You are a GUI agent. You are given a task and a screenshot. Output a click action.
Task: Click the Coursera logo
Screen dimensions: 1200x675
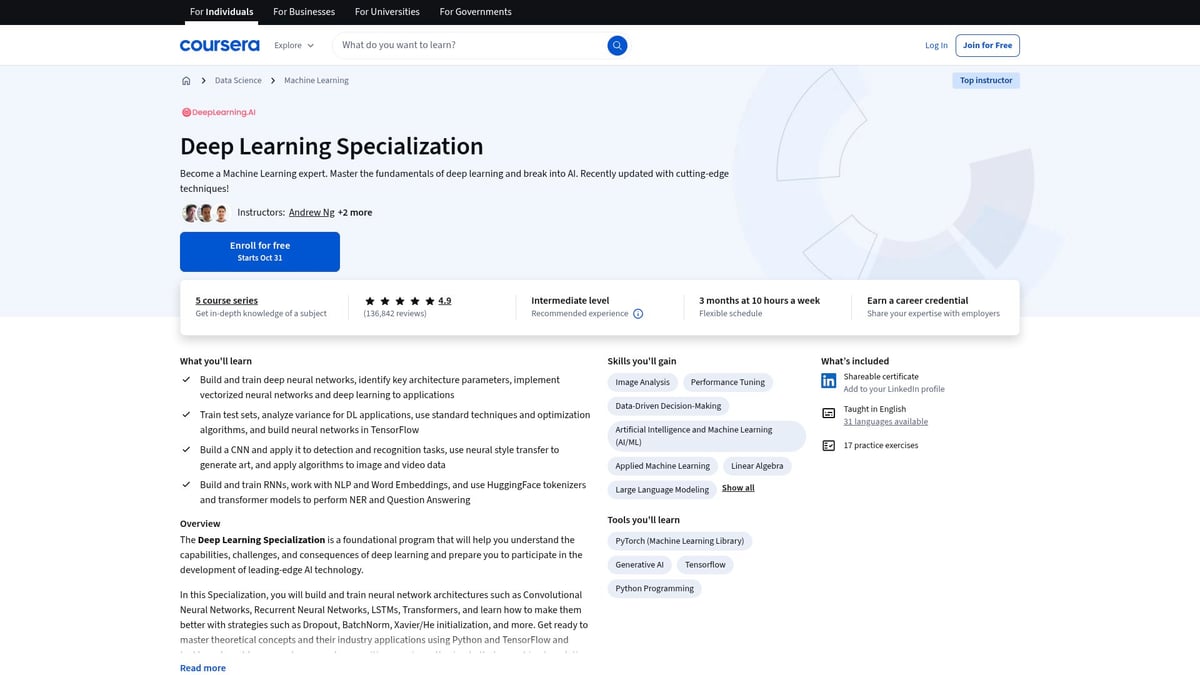pos(219,45)
